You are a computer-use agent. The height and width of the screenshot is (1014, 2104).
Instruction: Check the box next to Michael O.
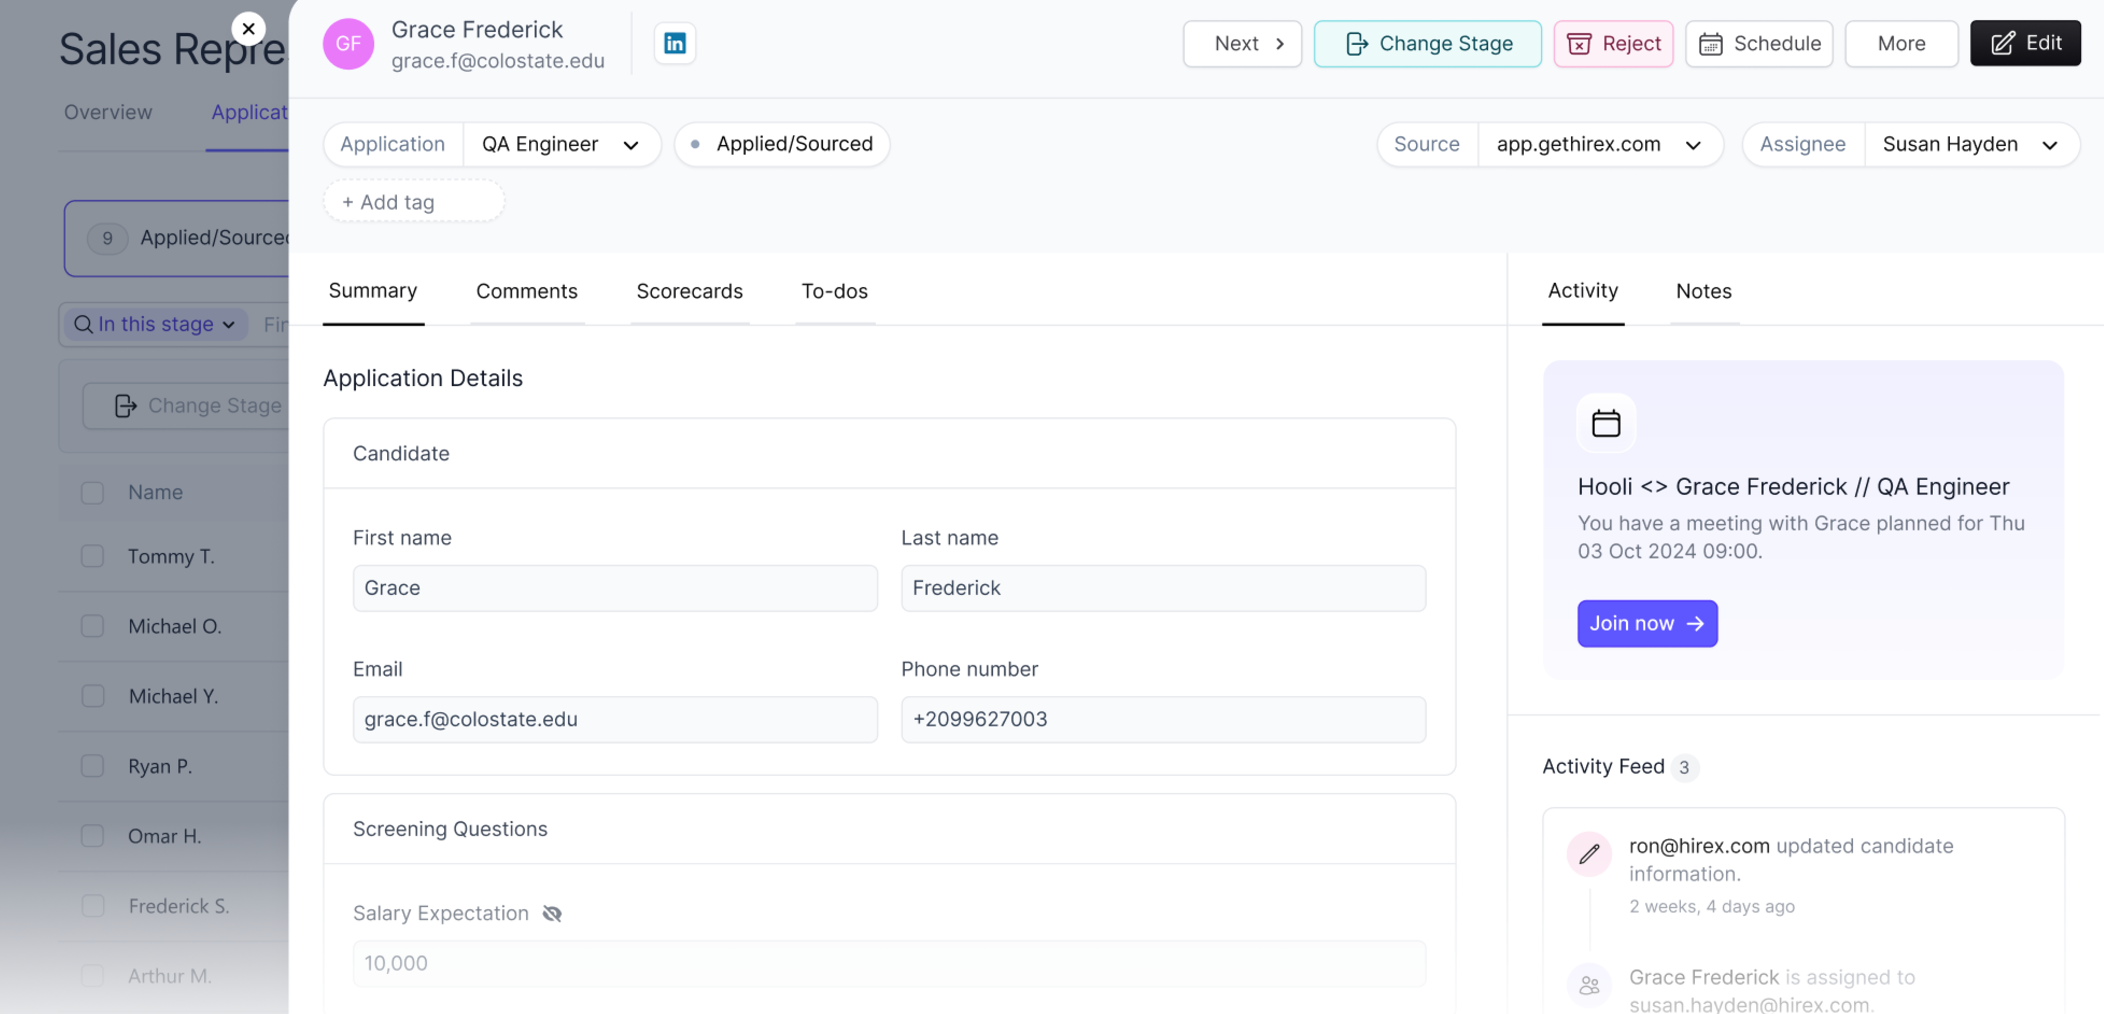click(x=93, y=626)
